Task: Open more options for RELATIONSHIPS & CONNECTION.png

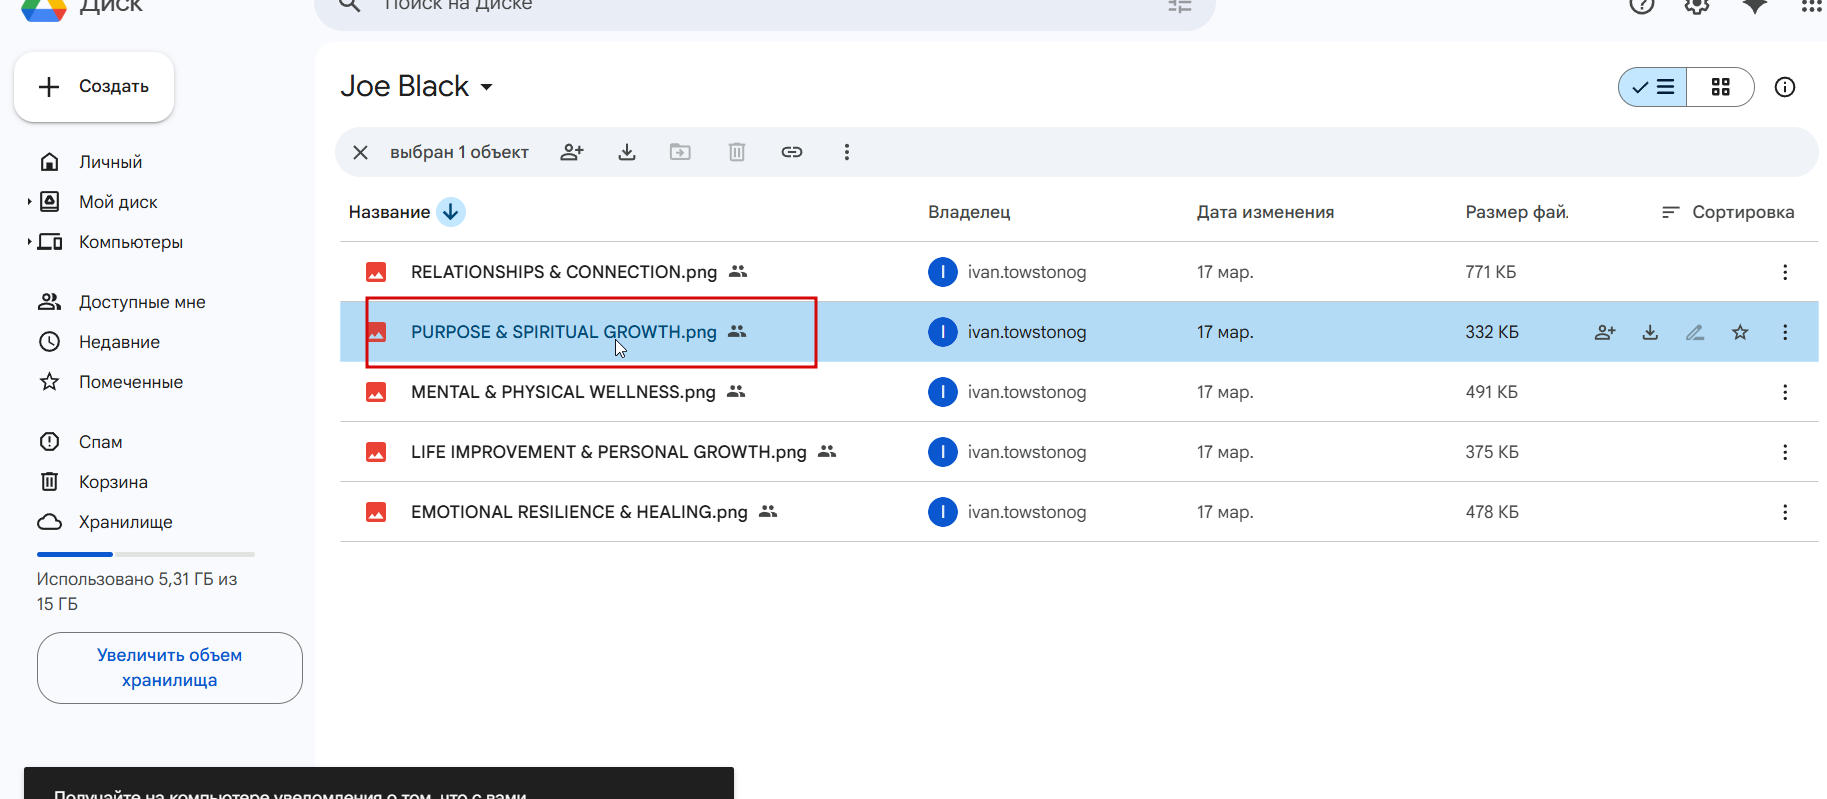Action: point(1785,272)
